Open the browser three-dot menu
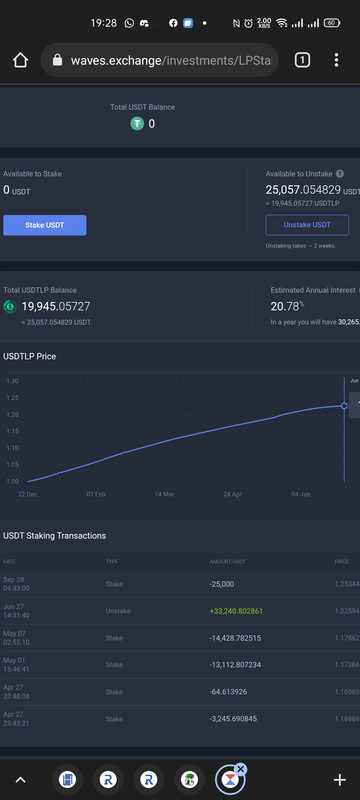Viewport: 360px width, 800px height. point(336,60)
